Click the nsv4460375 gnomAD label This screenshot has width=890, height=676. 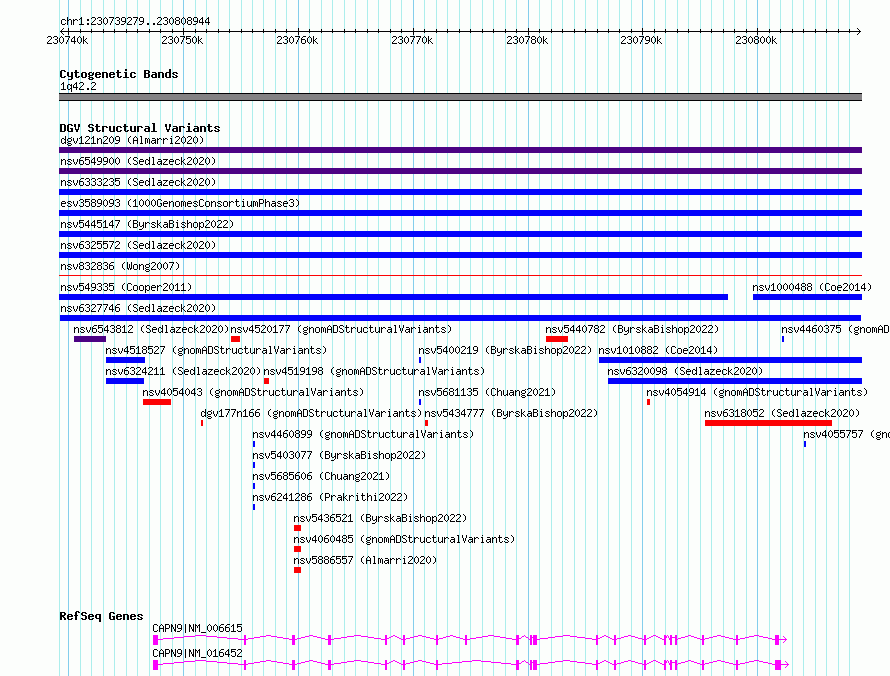835,329
